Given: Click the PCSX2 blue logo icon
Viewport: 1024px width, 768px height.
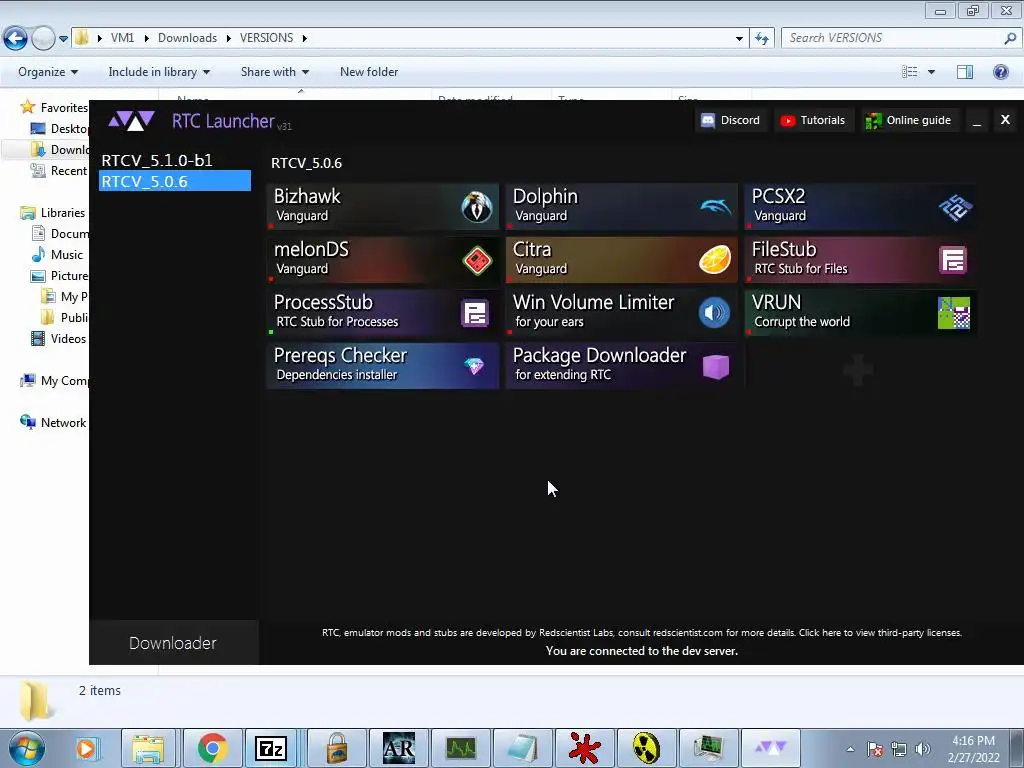Looking at the screenshot, I should [955, 207].
